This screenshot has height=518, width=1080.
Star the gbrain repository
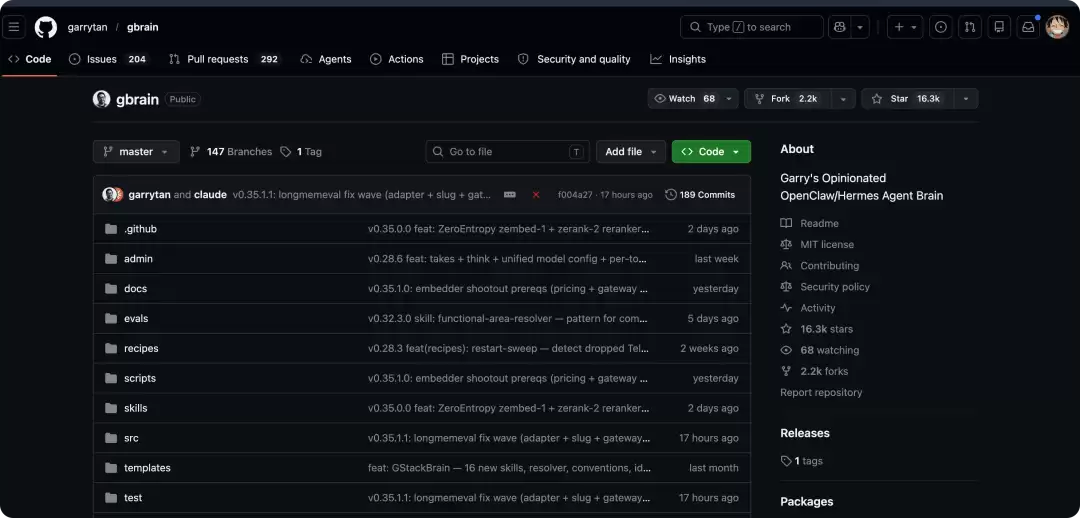[x=906, y=99]
